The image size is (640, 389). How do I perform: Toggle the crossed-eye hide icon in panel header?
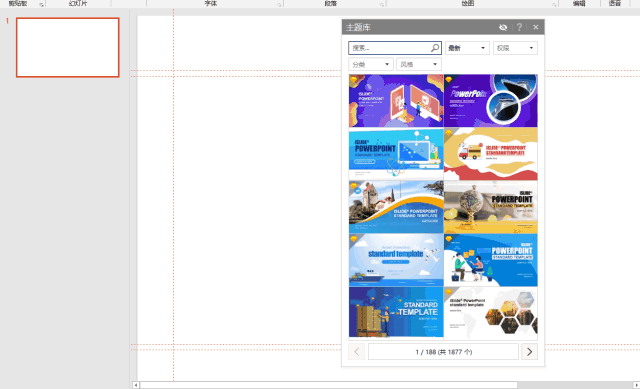click(503, 27)
